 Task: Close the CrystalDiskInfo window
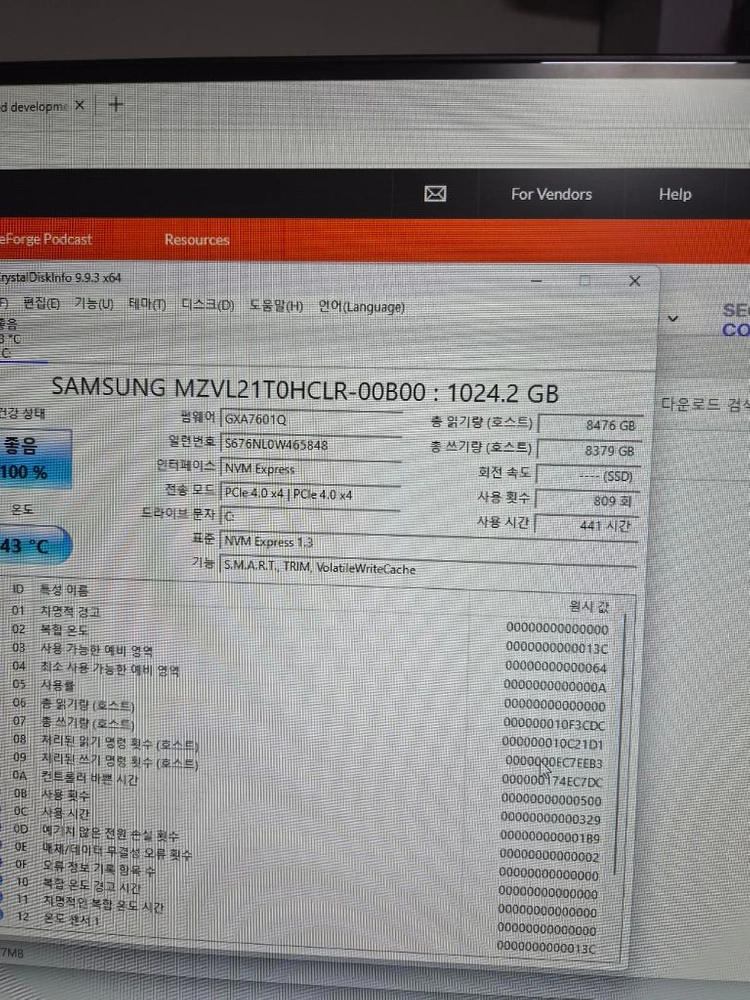point(635,281)
